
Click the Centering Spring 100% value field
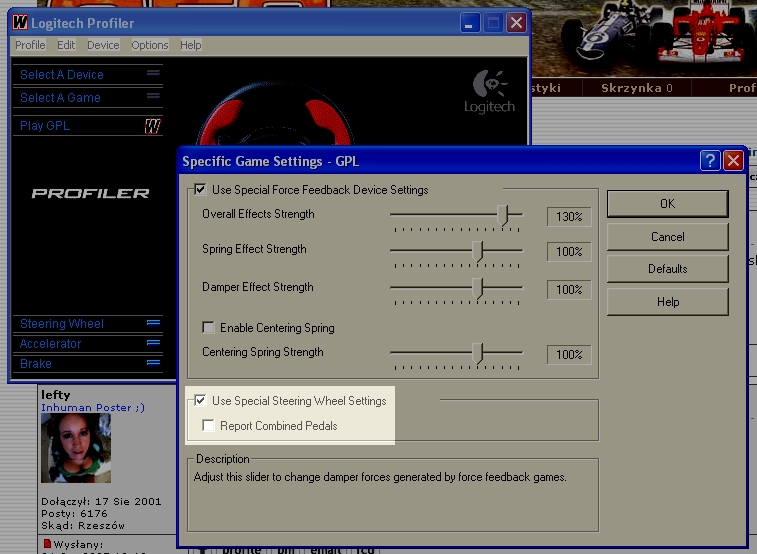(x=569, y=355)
